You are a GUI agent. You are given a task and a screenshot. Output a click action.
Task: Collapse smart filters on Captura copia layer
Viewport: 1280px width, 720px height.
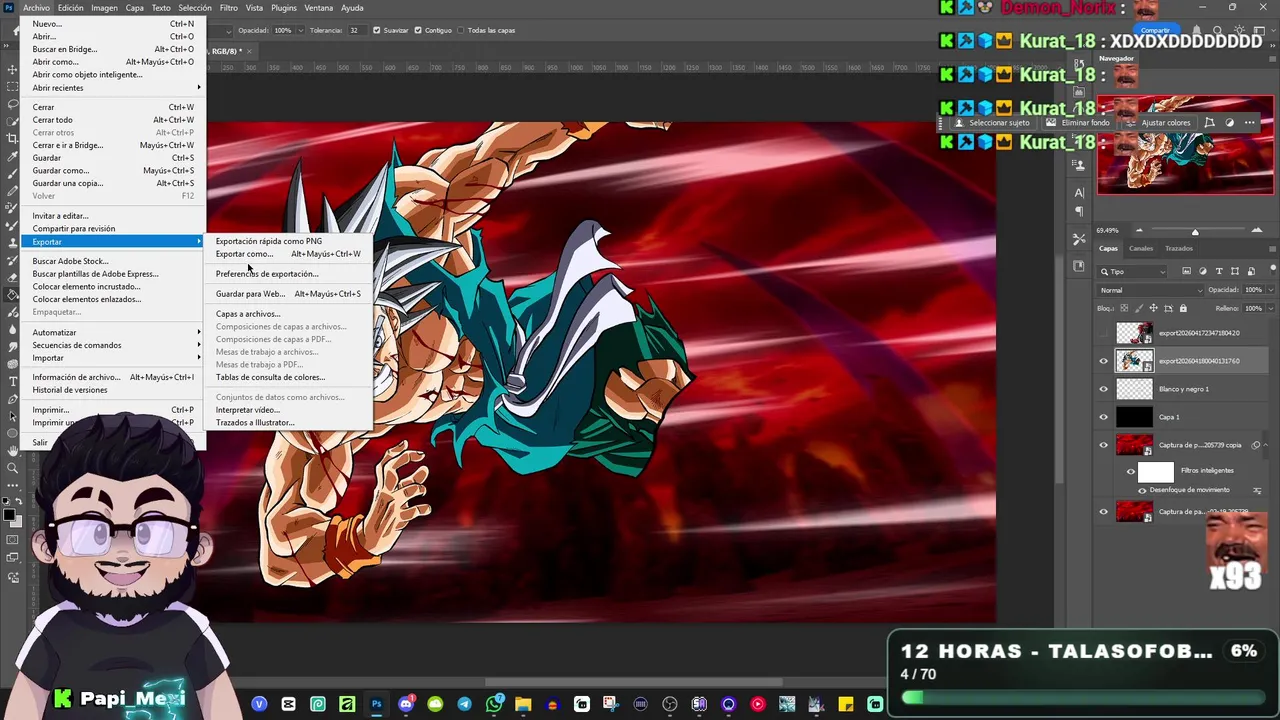pos(1265,445)
